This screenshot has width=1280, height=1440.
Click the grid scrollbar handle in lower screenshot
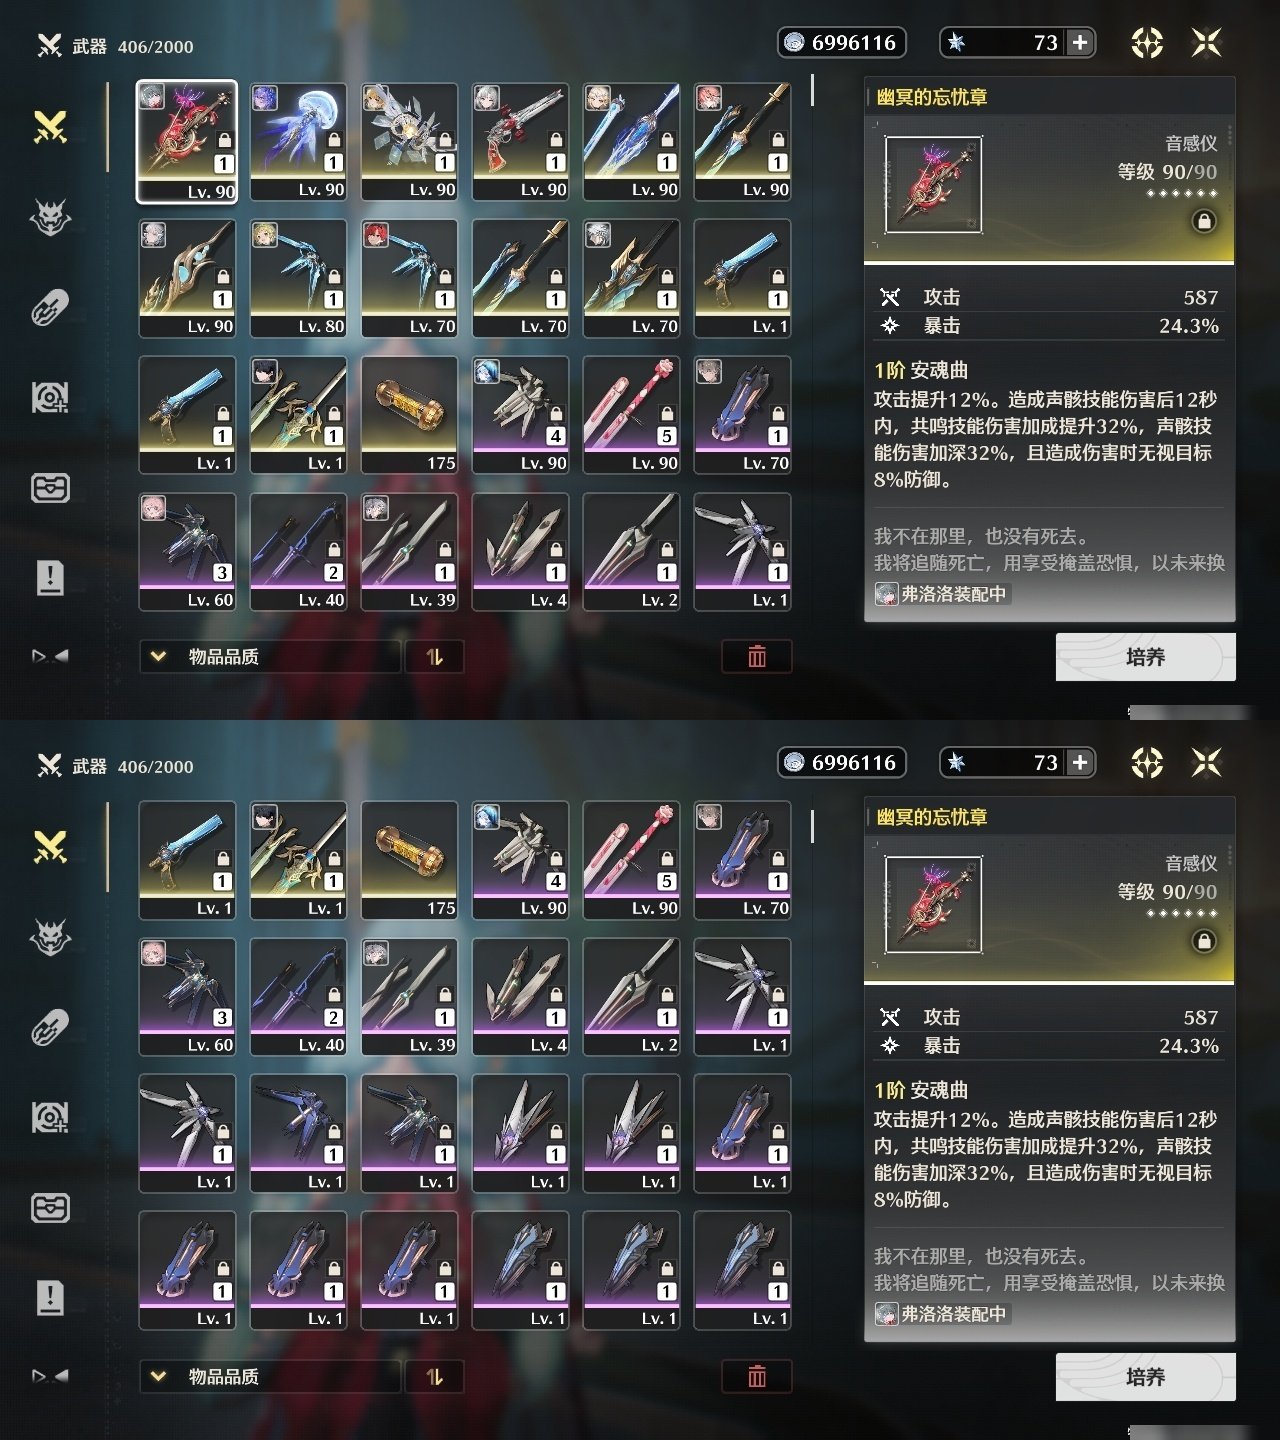[812, 825]
